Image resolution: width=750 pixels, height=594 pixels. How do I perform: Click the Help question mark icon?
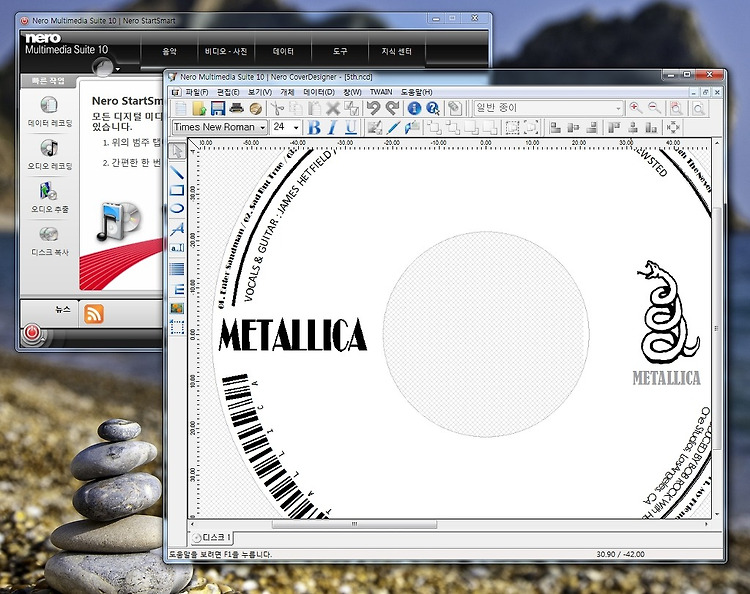(x=433, y=108)
